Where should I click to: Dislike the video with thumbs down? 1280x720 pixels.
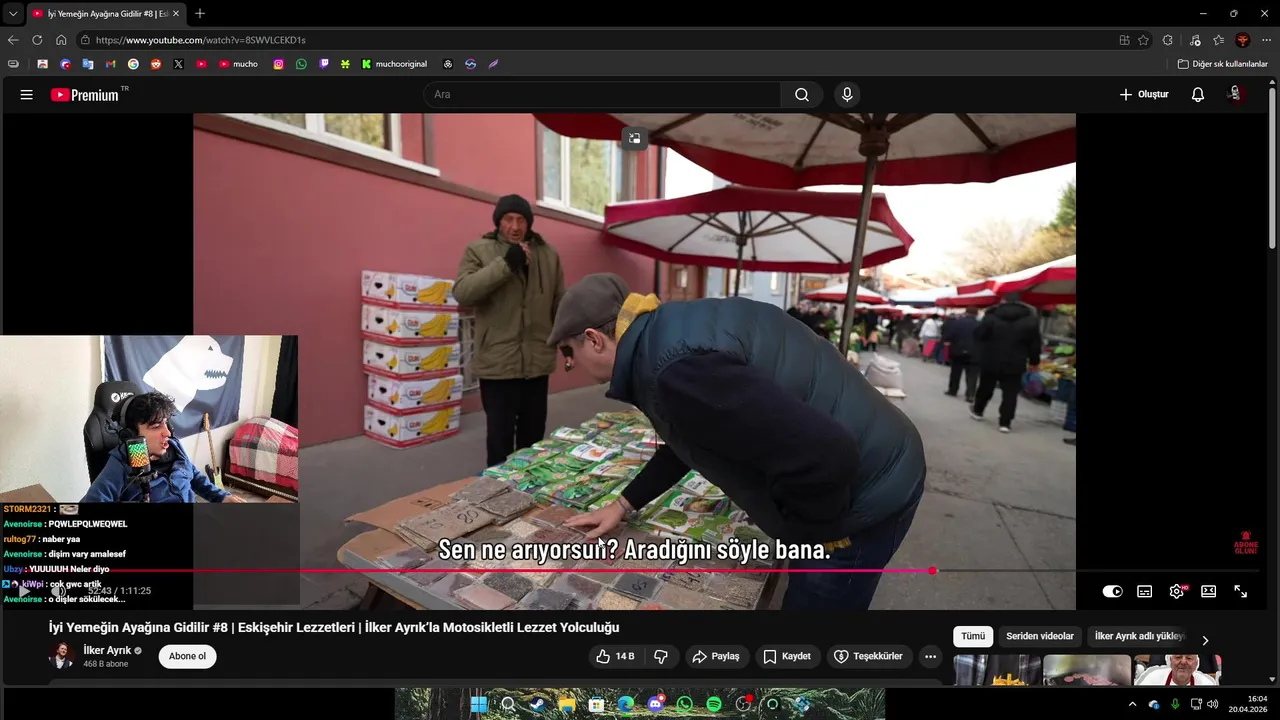pyautogui.click(x=661, y=656)
